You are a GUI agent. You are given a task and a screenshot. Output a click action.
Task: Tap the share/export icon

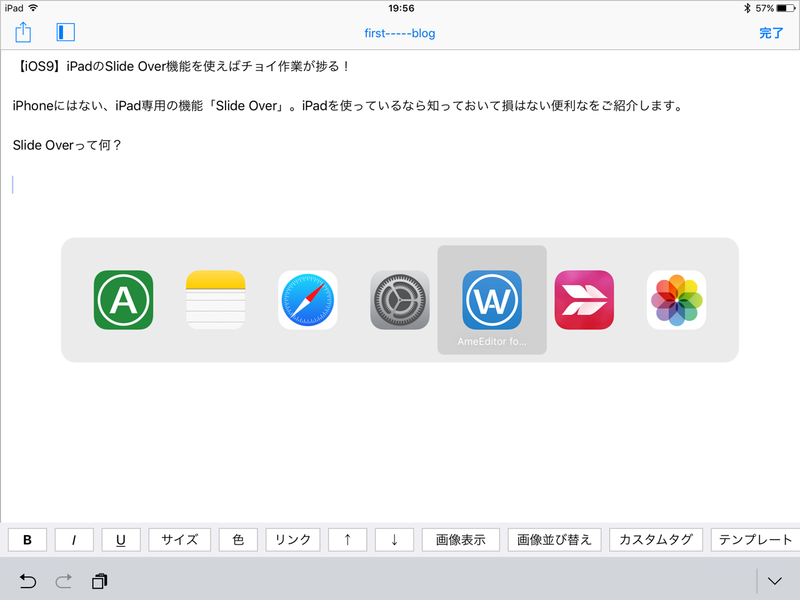click(23, 33)
